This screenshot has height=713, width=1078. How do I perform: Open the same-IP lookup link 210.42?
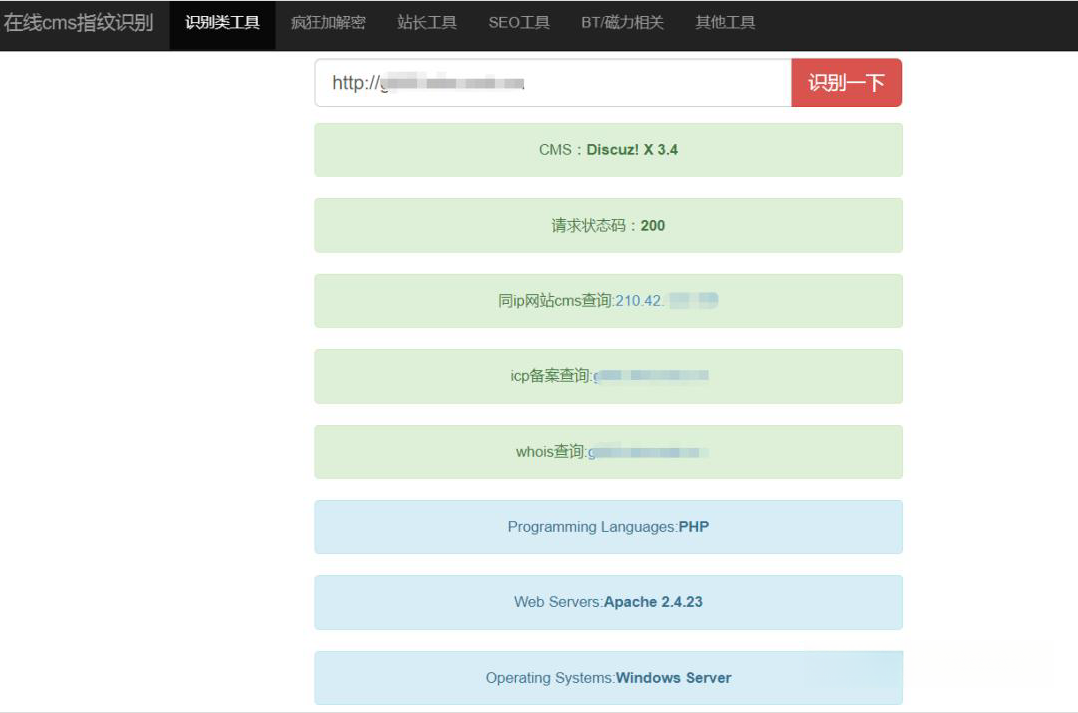pos(666,300)
